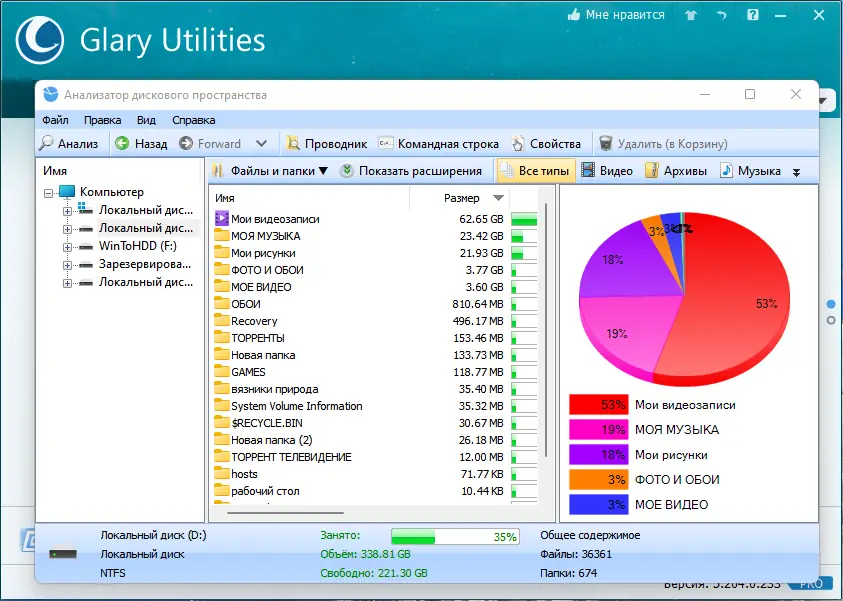The image size is (843, 601).
Task: Click the horizontal scrollbar of file list
Action: pos(285,513)
